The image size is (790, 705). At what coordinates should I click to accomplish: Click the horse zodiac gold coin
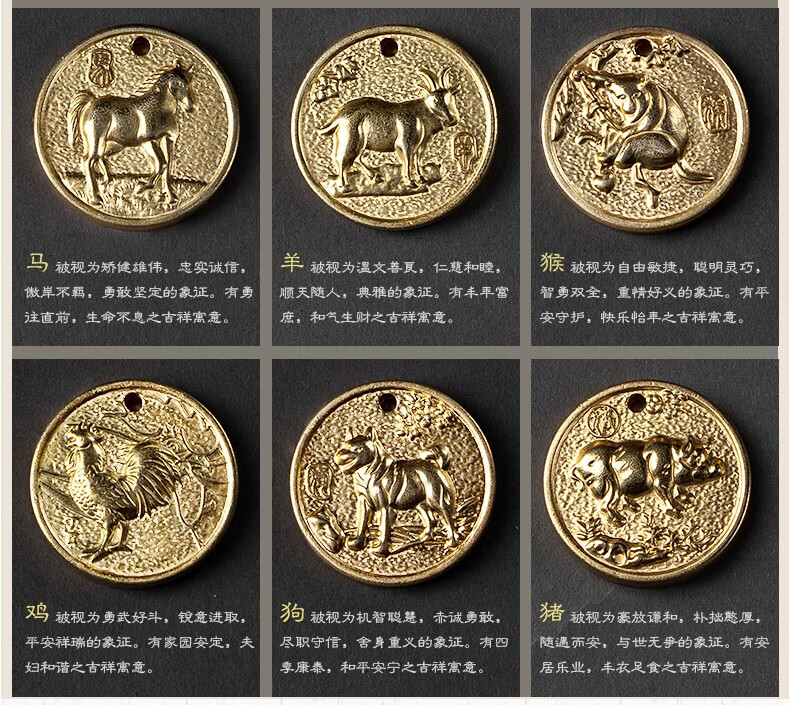click(x=136, y=126)
